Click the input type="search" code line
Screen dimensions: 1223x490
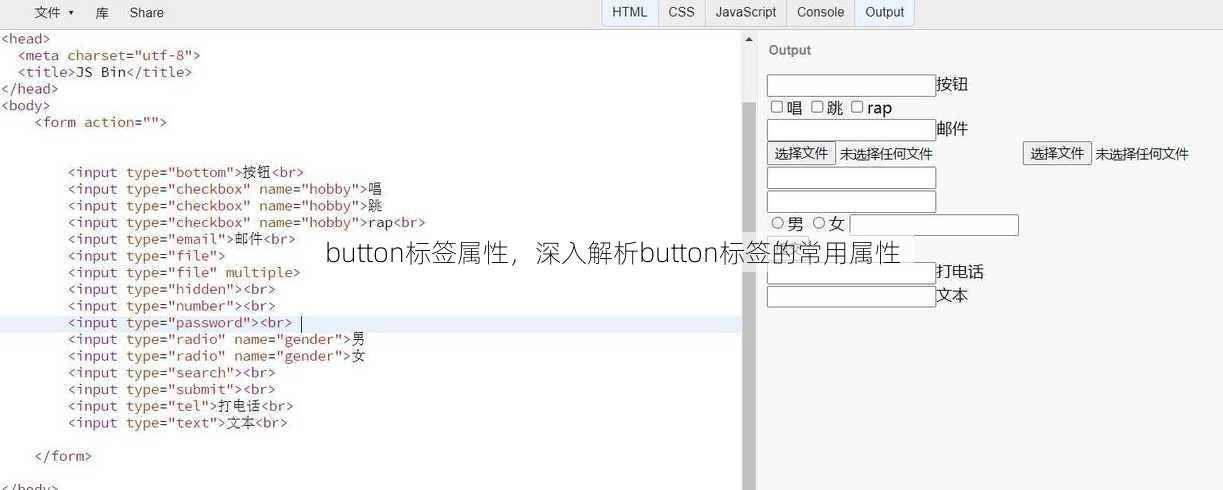pos(171,373)
